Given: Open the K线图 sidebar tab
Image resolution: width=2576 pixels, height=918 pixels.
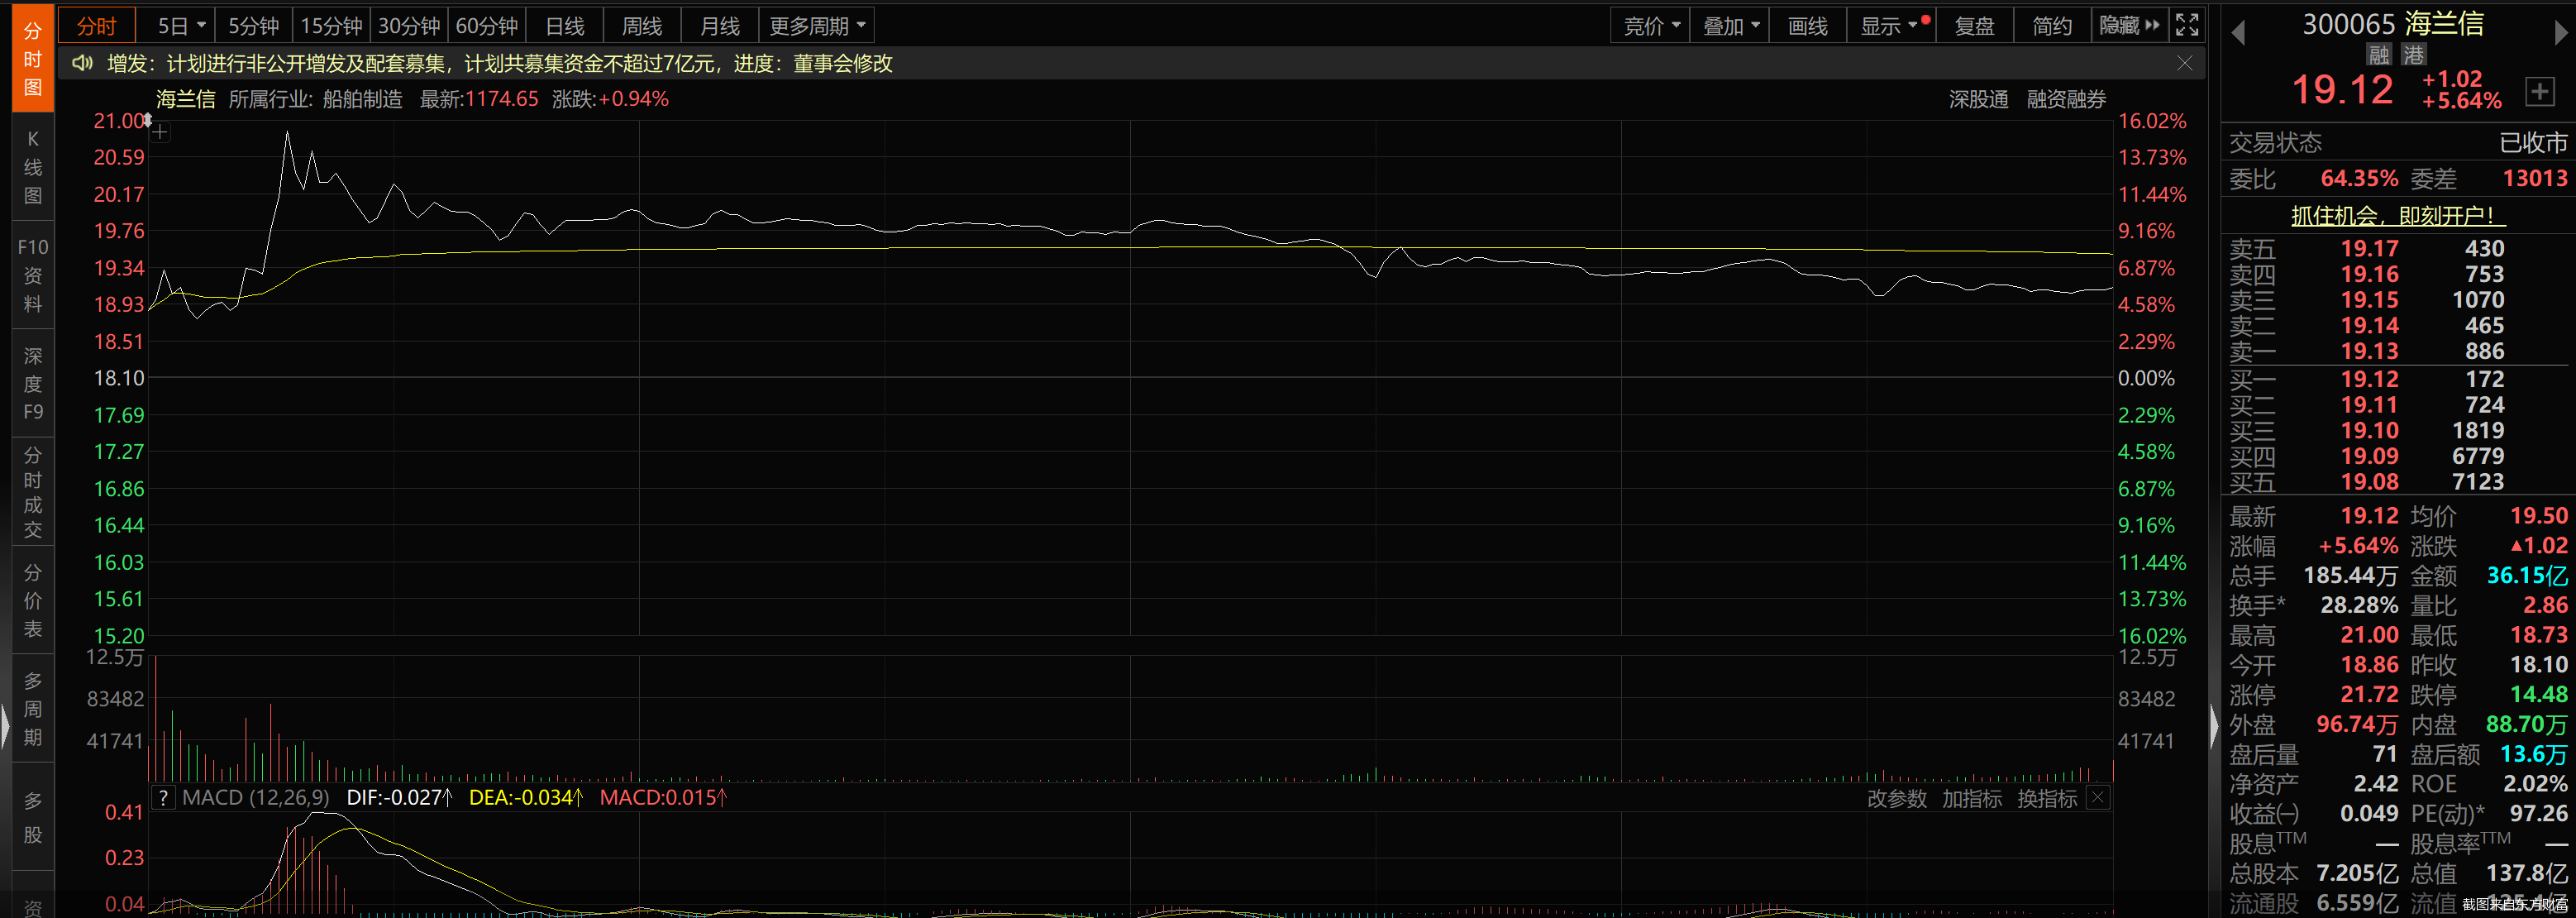Looking at the screenshot, I should [33, 167].
